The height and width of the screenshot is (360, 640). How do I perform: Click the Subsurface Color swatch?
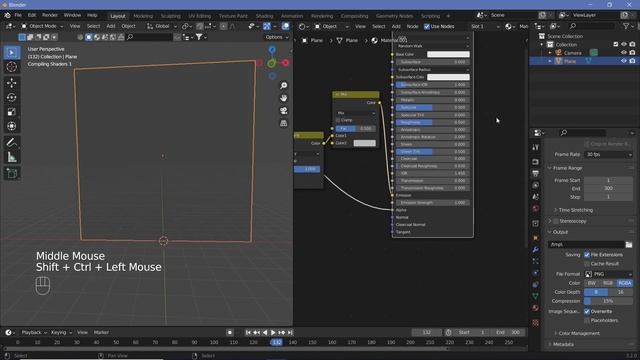[448, 77]
